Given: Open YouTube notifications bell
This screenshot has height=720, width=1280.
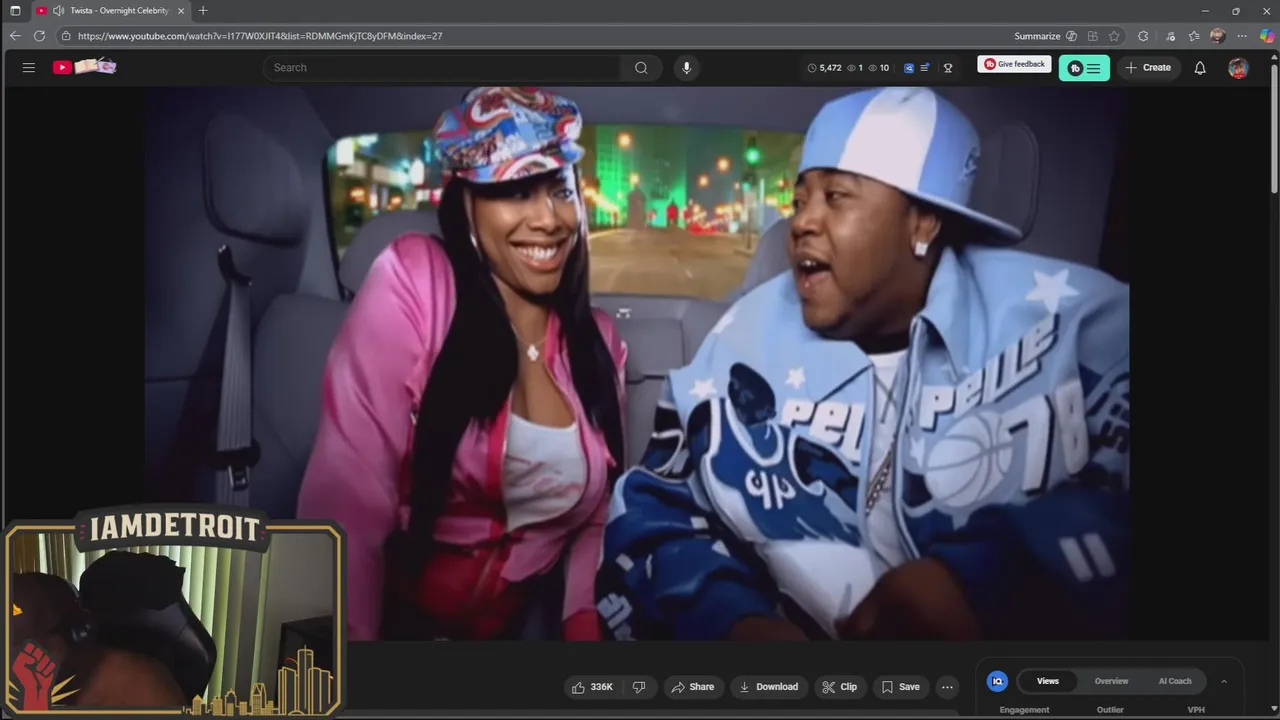Looking at the screenshot, I should 1200,68.
